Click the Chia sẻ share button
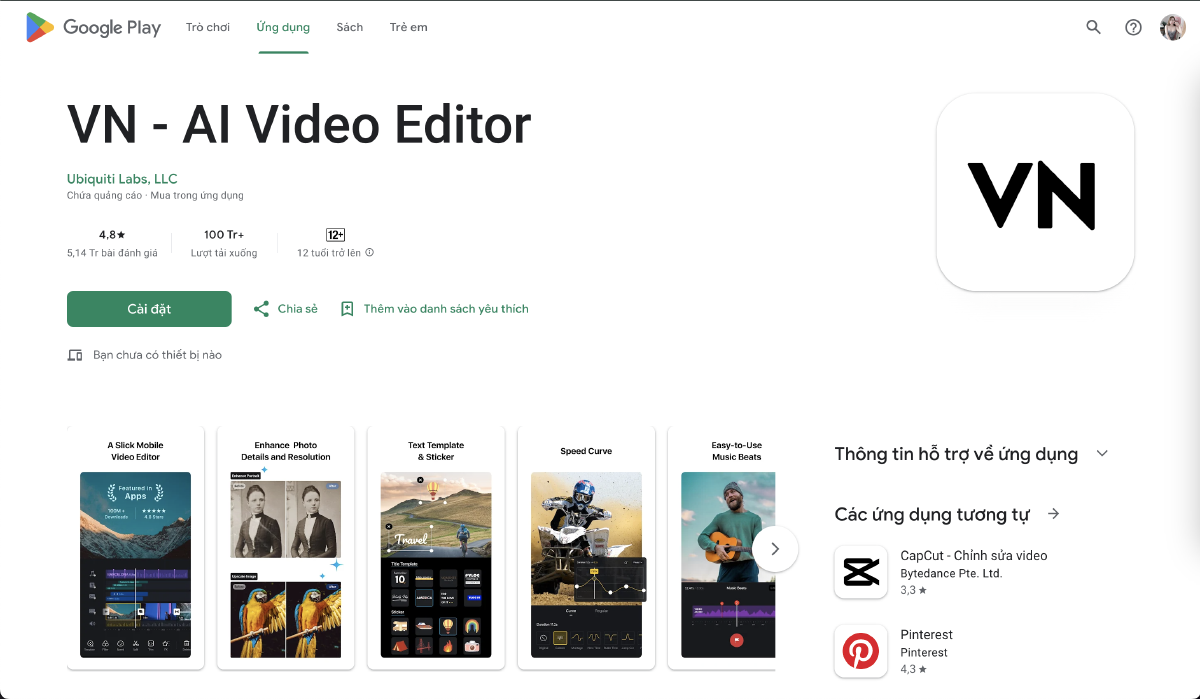This screenshot has height=699, width=1200. point(285,309)
